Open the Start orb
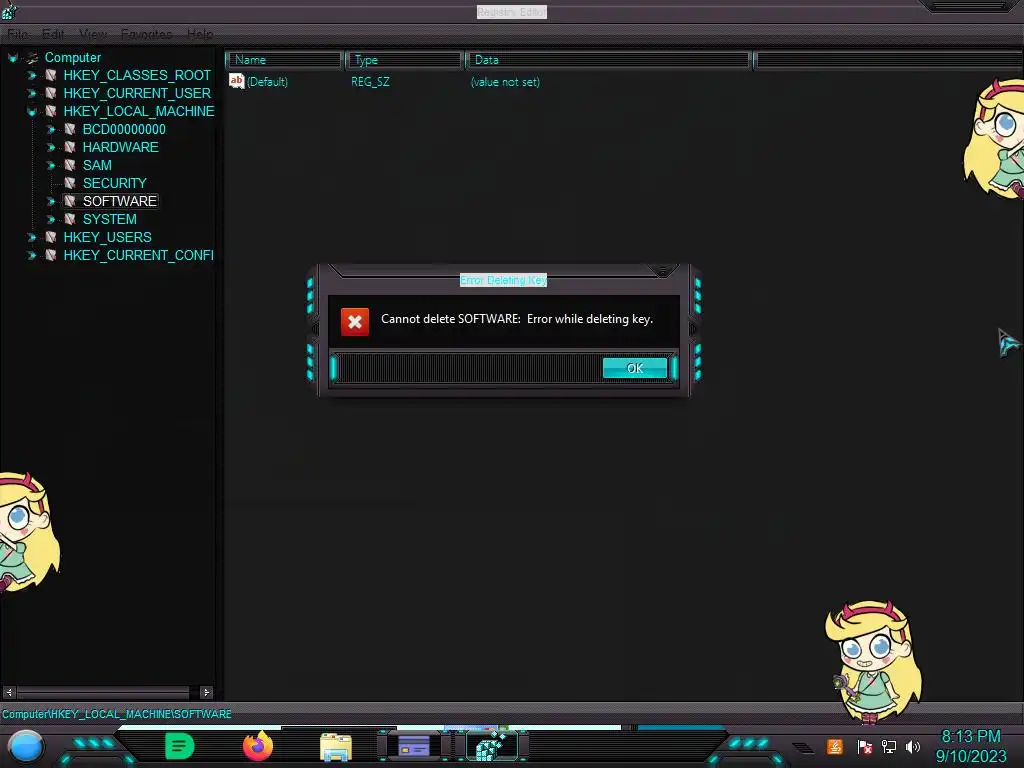Image resolution: width=1024 pixels, height=768 pixels. [26, 747]
